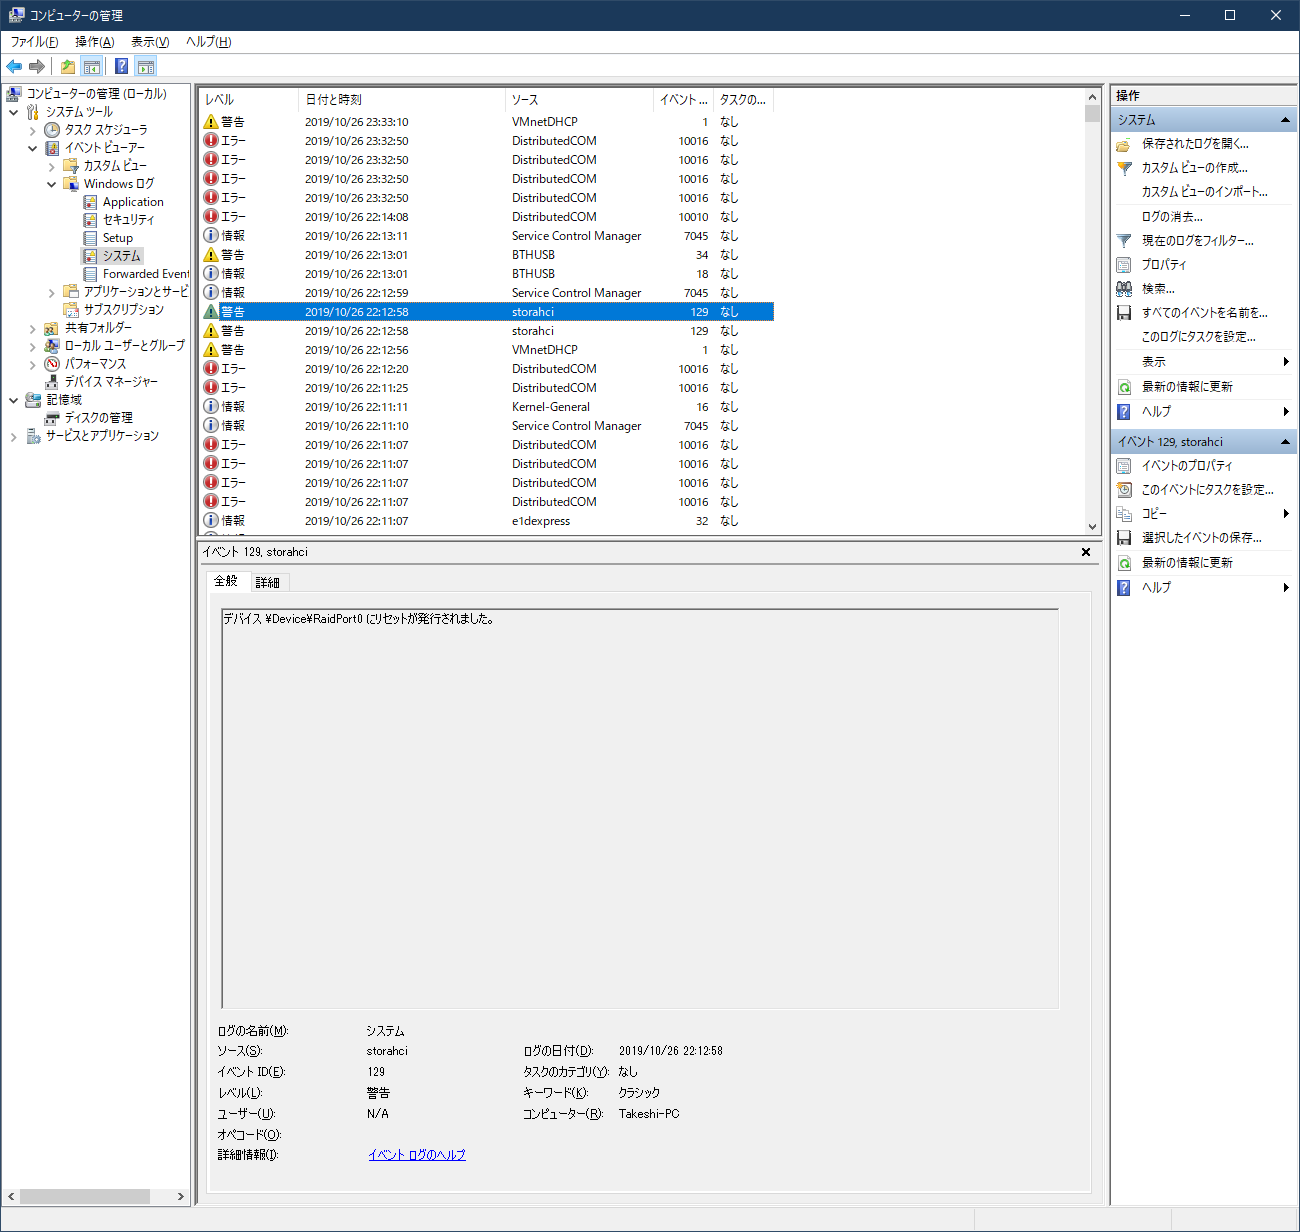This screenshot has height=1232, width=1300.
Task: Open ヘルプ under the システム actions section
Action: pyautogui.click(x=1156, y=411)
